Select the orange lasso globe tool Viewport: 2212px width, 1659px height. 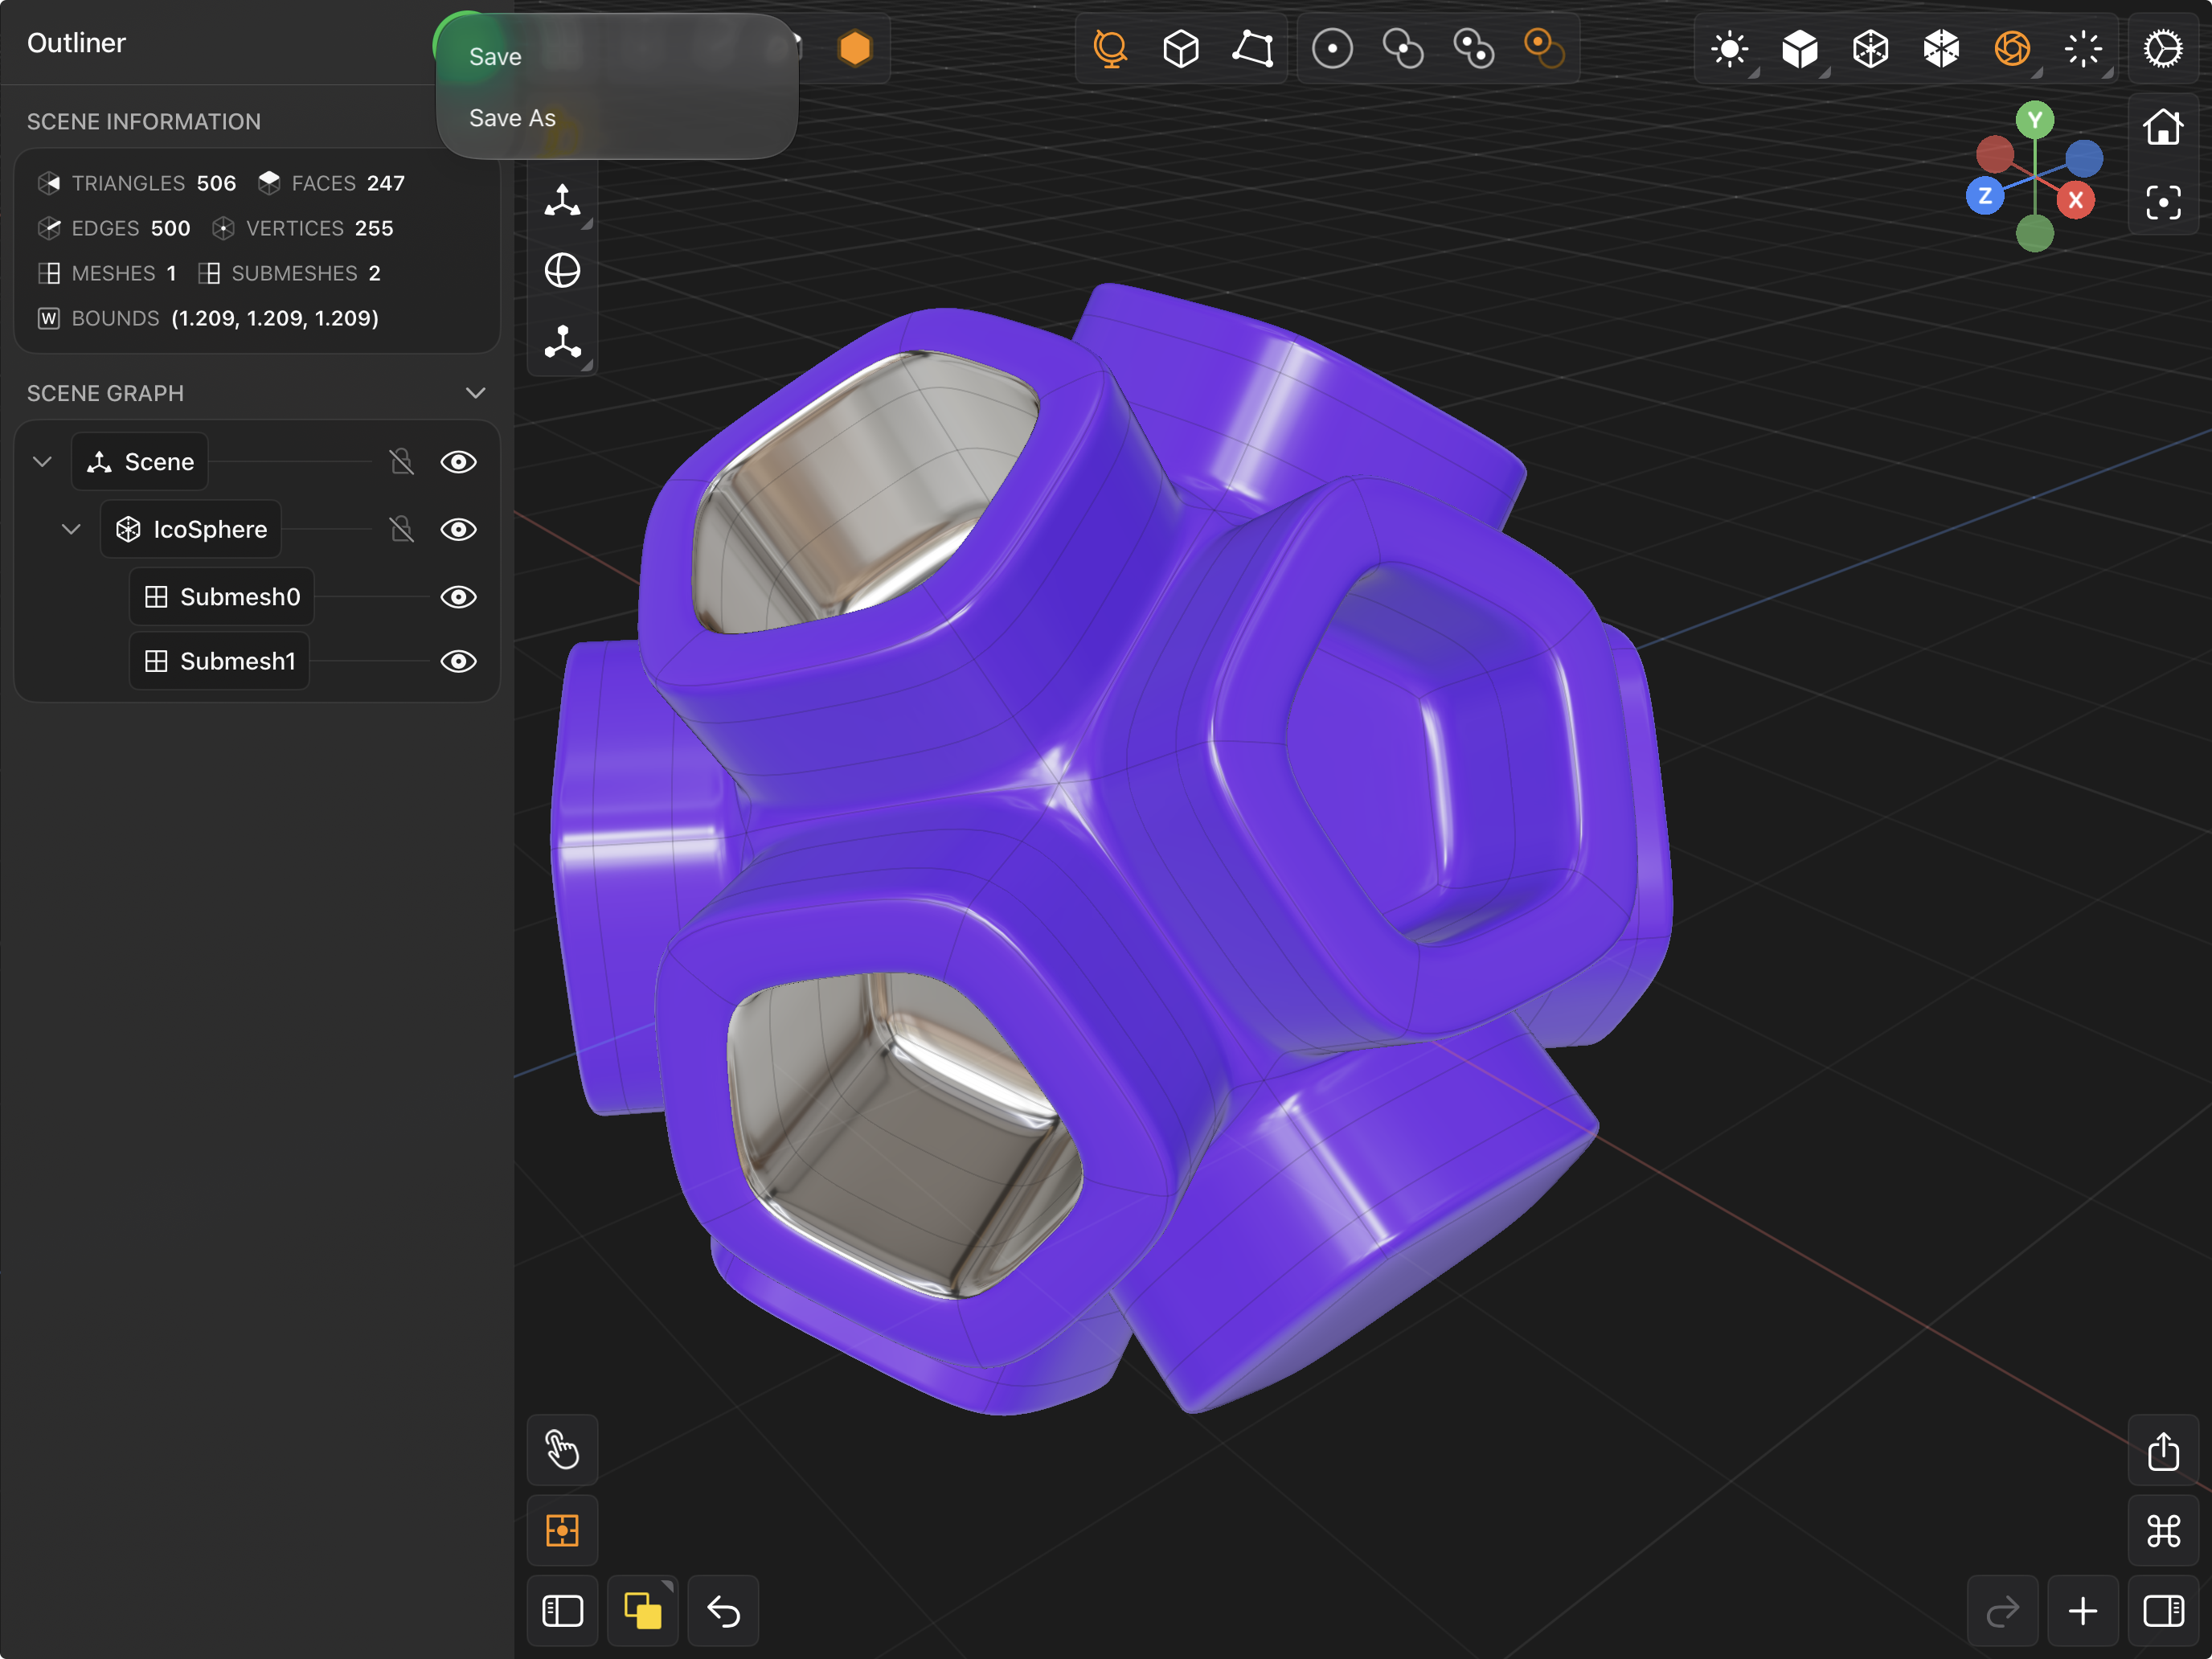[x=1110, y=48]
